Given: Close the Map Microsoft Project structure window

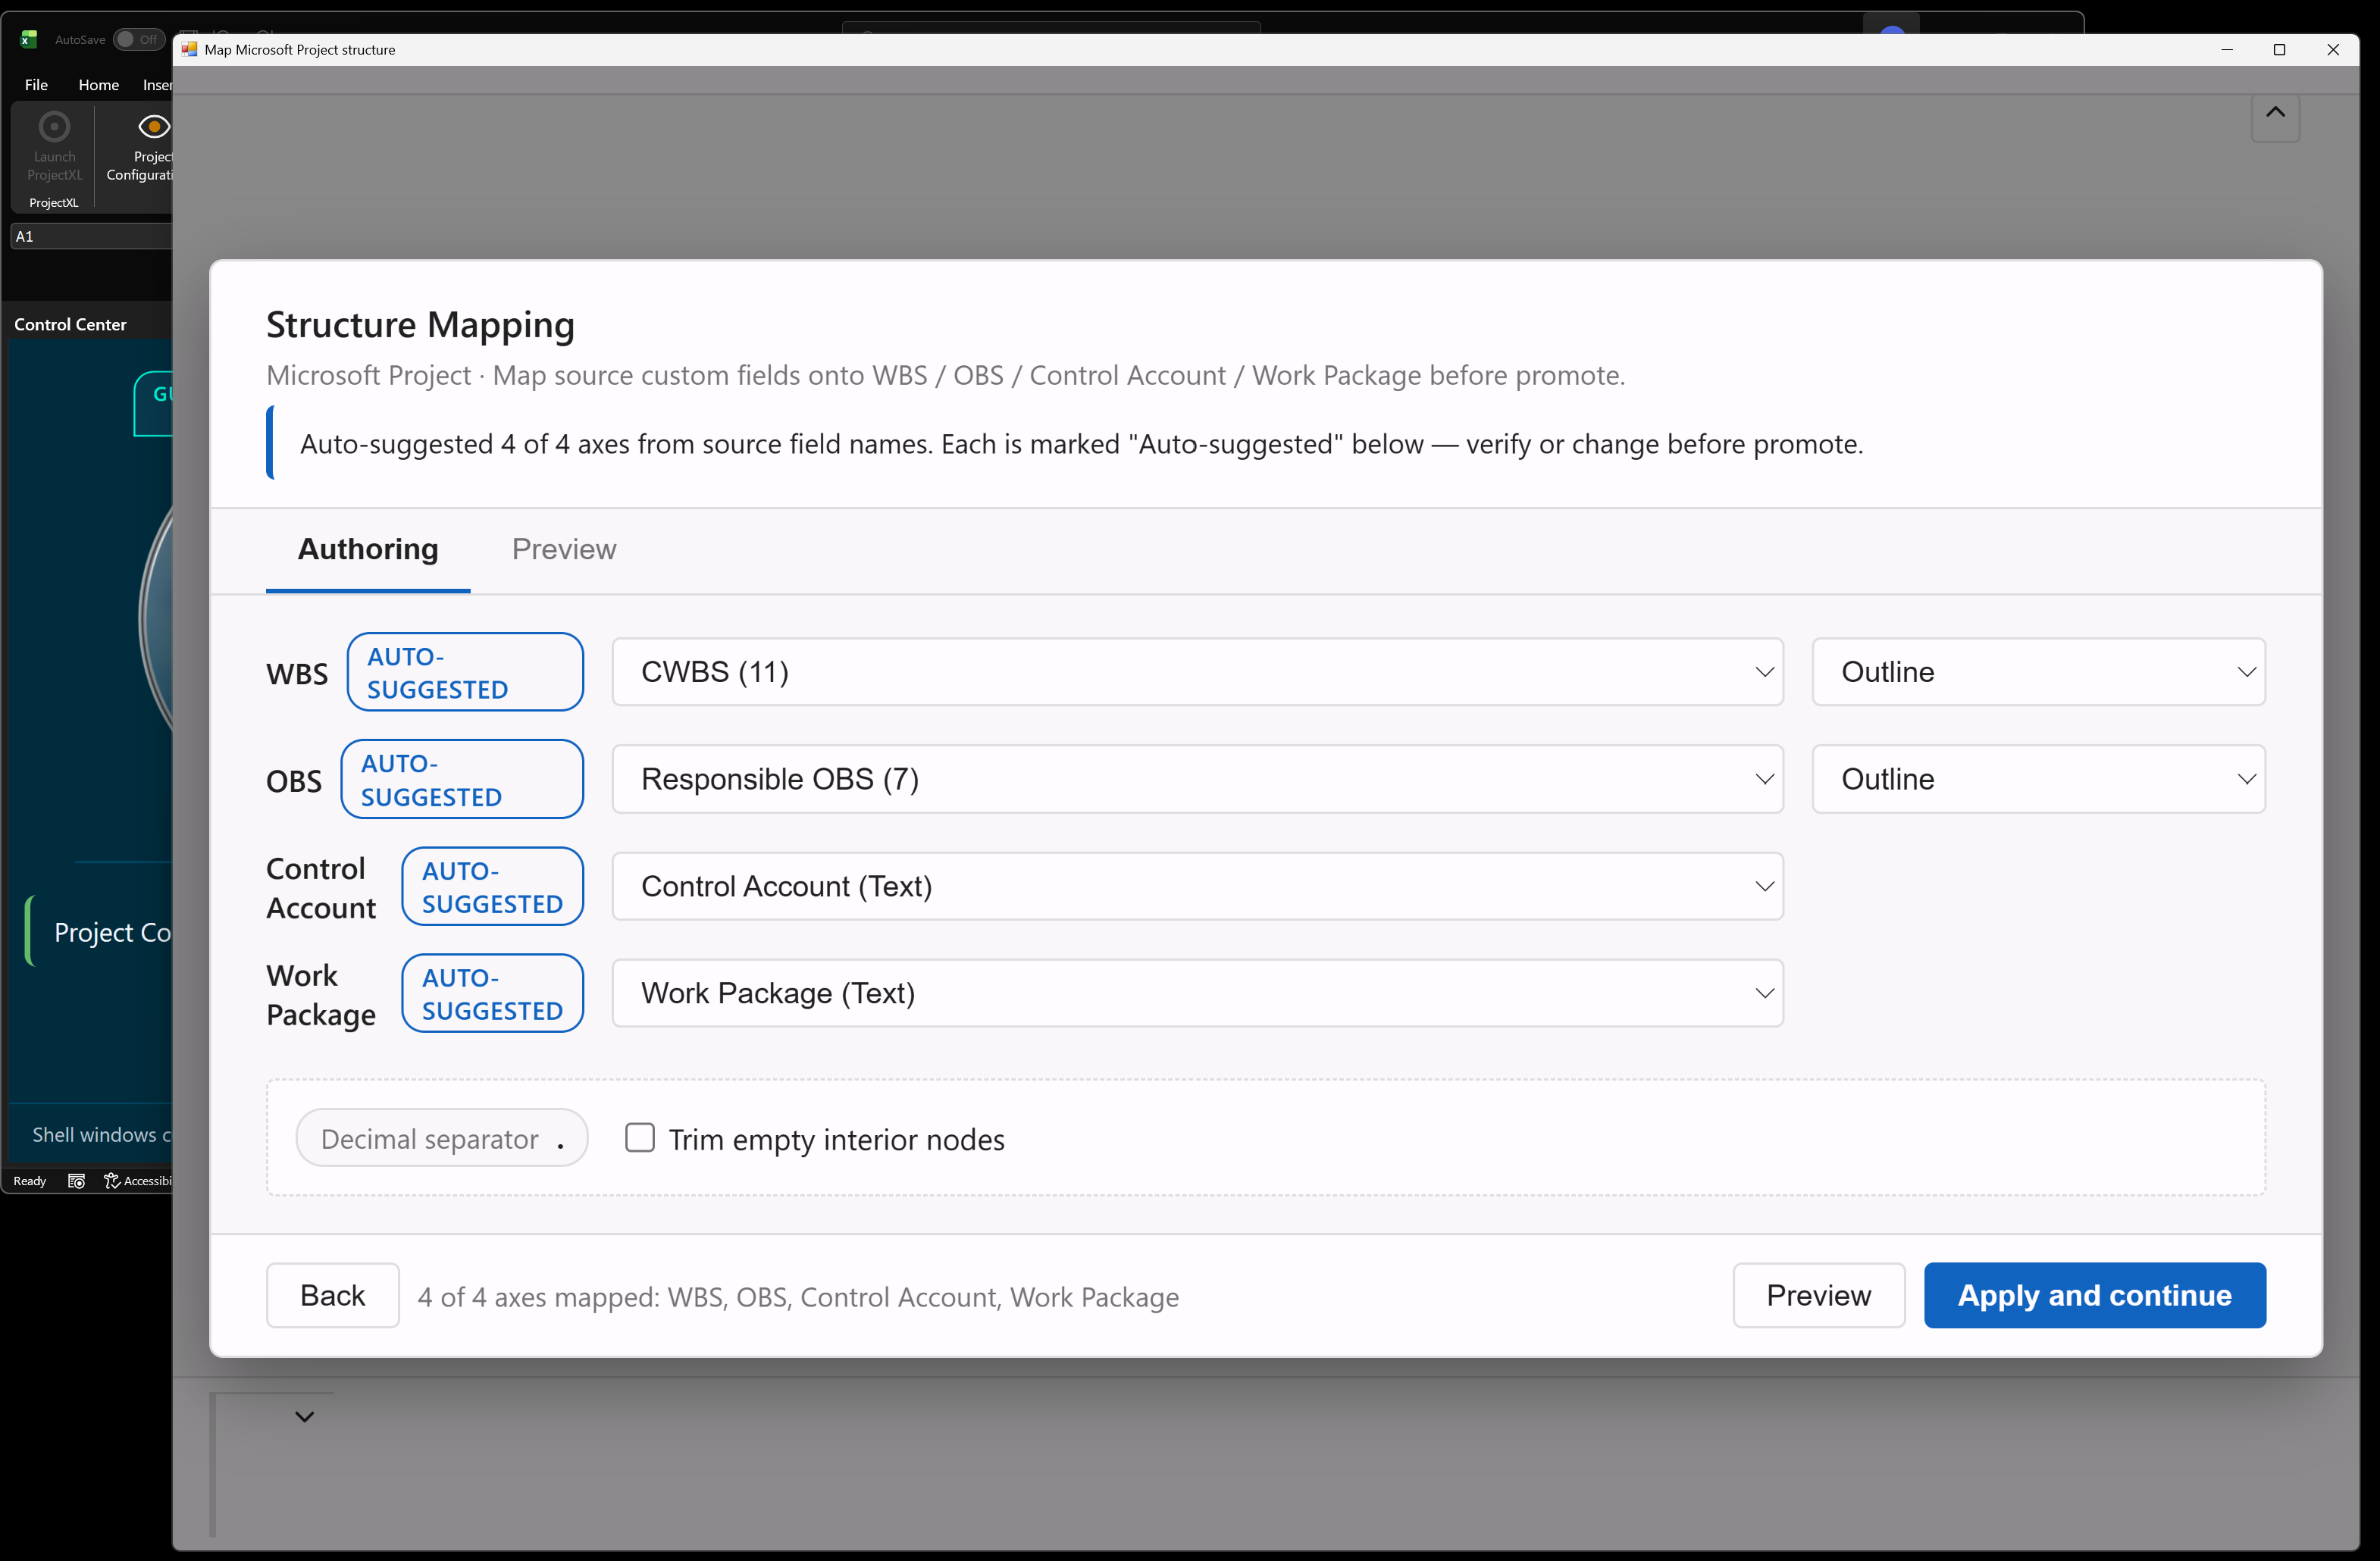Looking at the screenshot, I should tap(2333, 50).
